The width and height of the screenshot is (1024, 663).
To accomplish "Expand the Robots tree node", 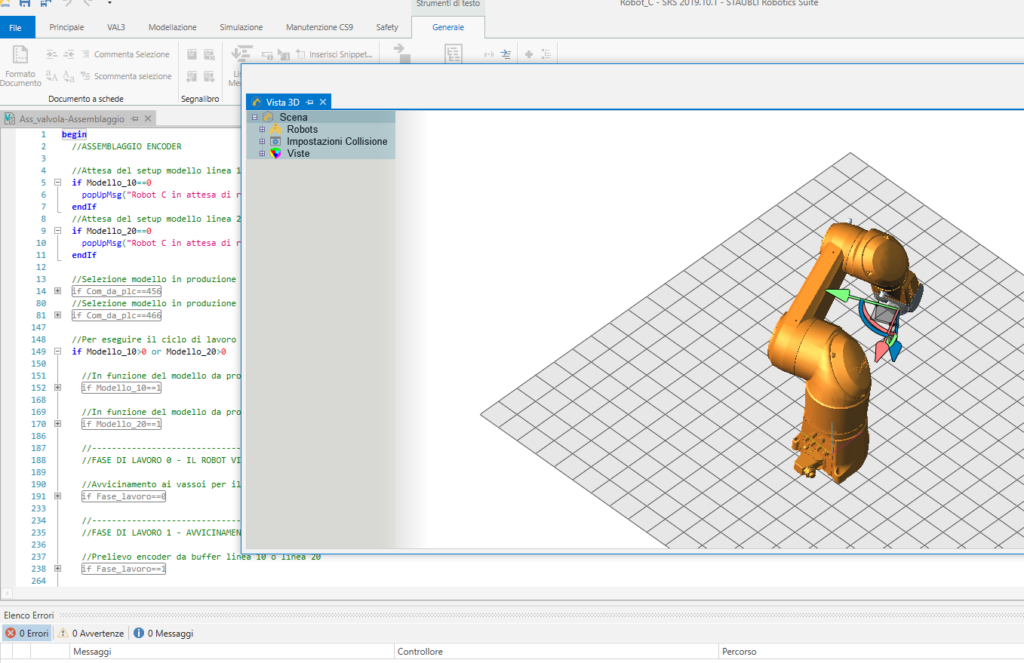I will (x=262, y=129).
